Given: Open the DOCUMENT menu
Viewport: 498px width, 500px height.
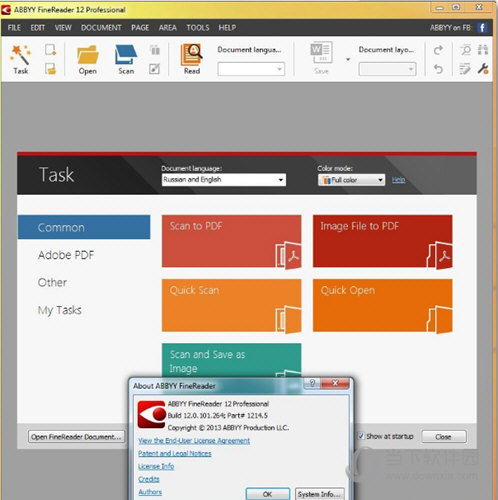Looking at the screenshot, I should coord(101,28).
